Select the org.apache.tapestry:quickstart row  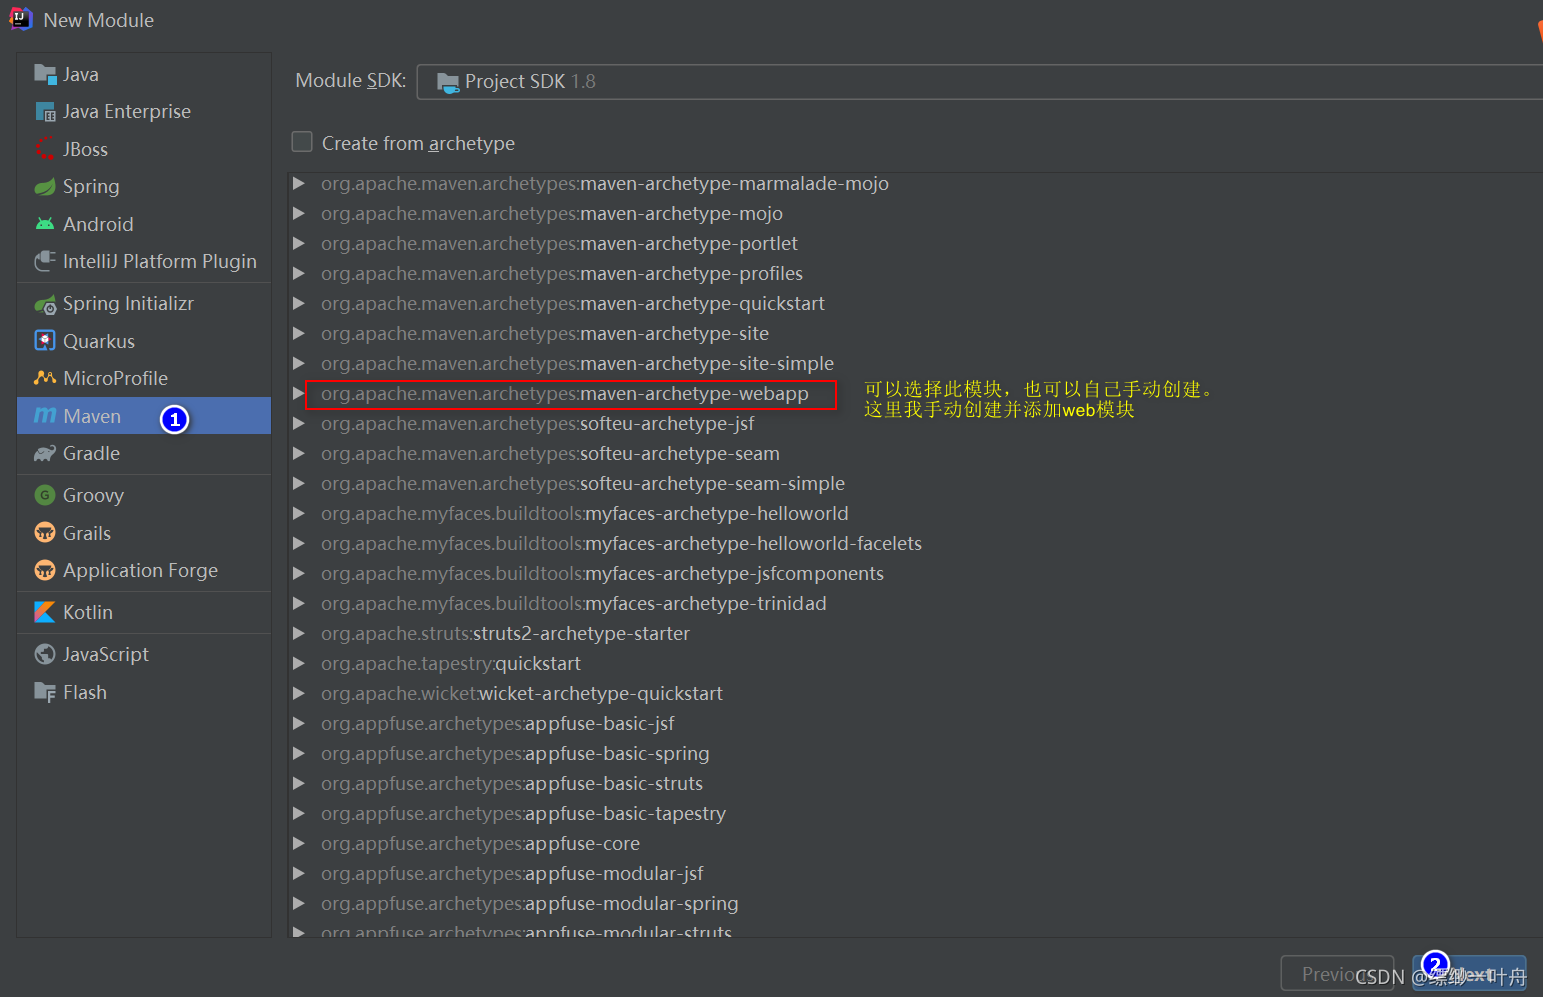(x=450, y=663)
